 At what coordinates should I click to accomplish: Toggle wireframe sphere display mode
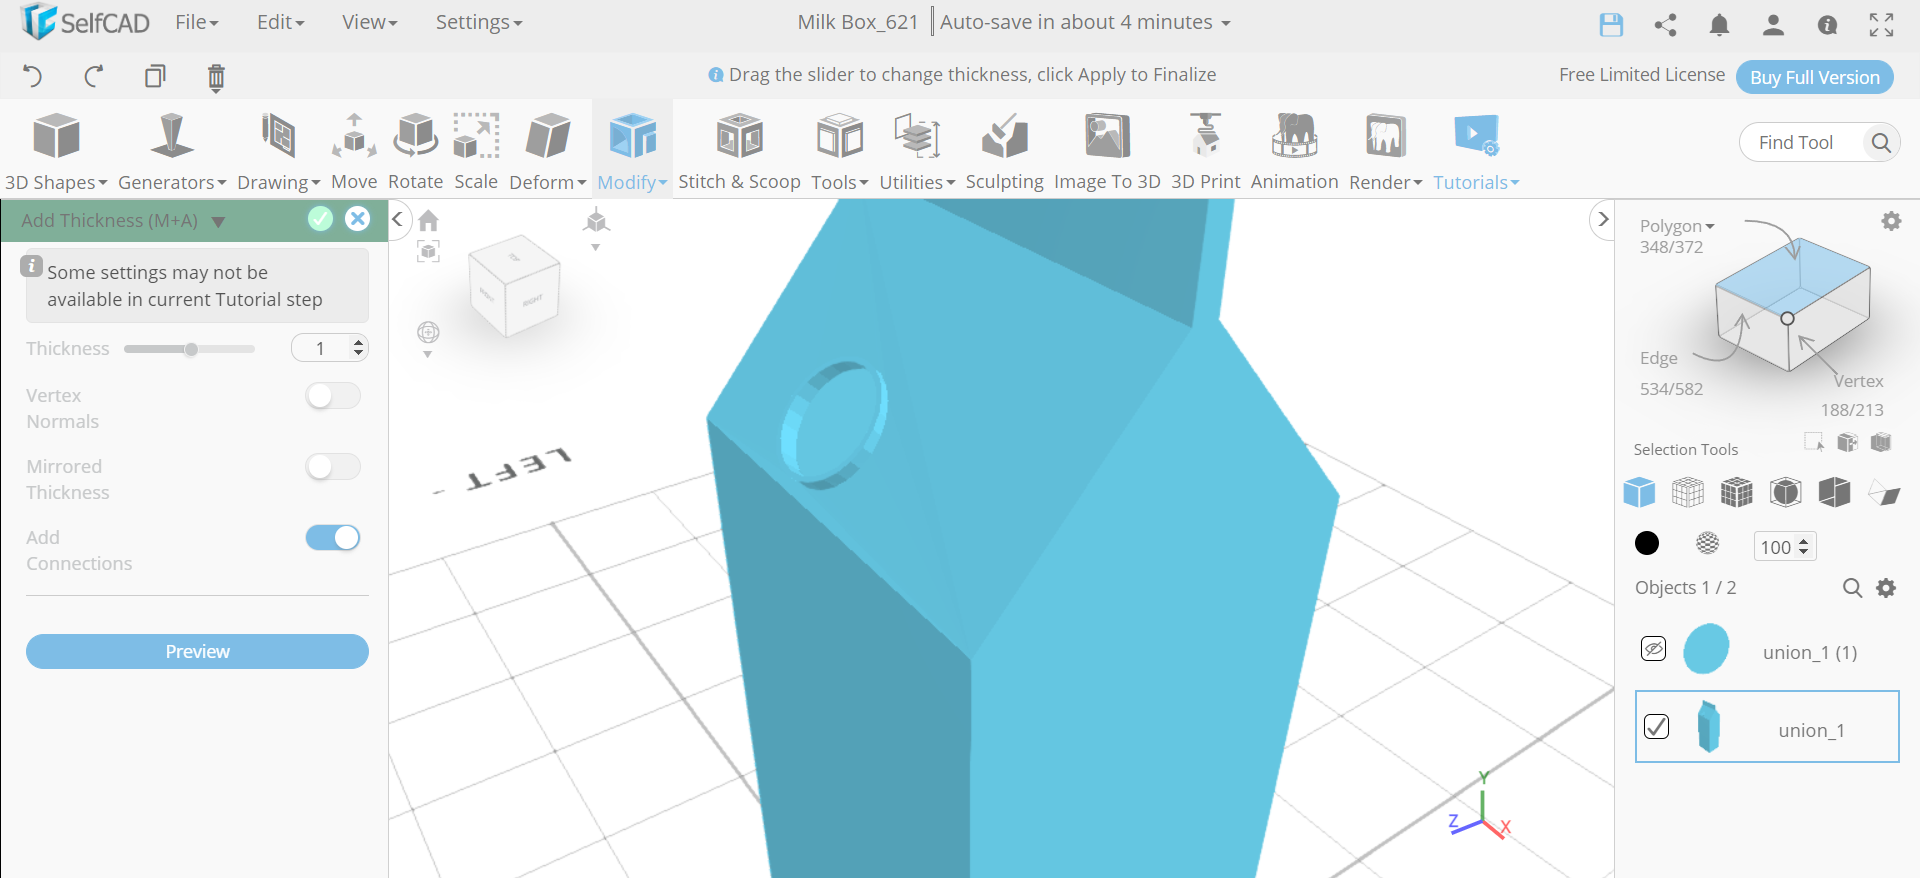(1708, 543)
